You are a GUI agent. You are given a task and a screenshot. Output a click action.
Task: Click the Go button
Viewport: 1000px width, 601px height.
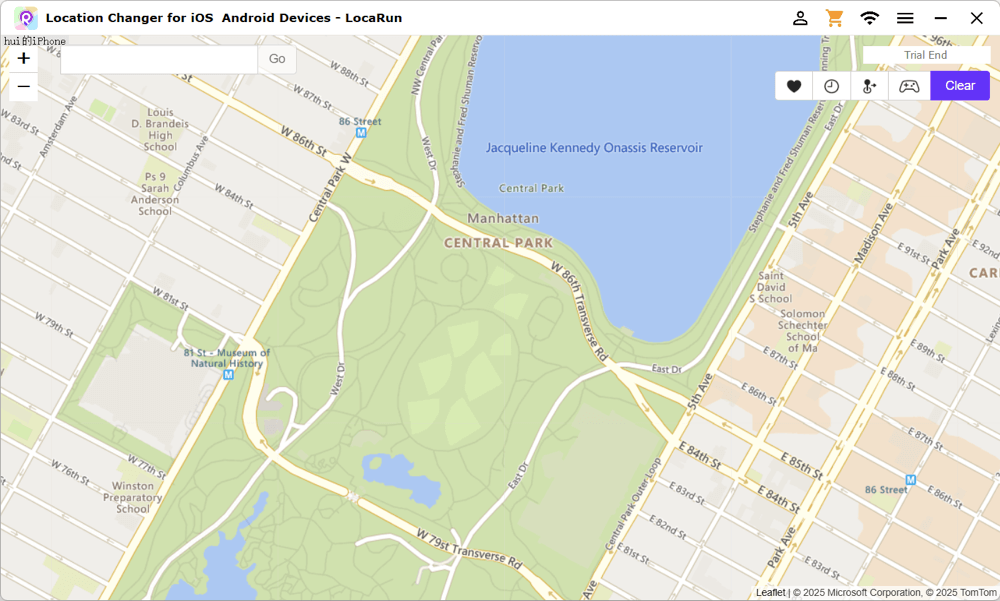277,59
